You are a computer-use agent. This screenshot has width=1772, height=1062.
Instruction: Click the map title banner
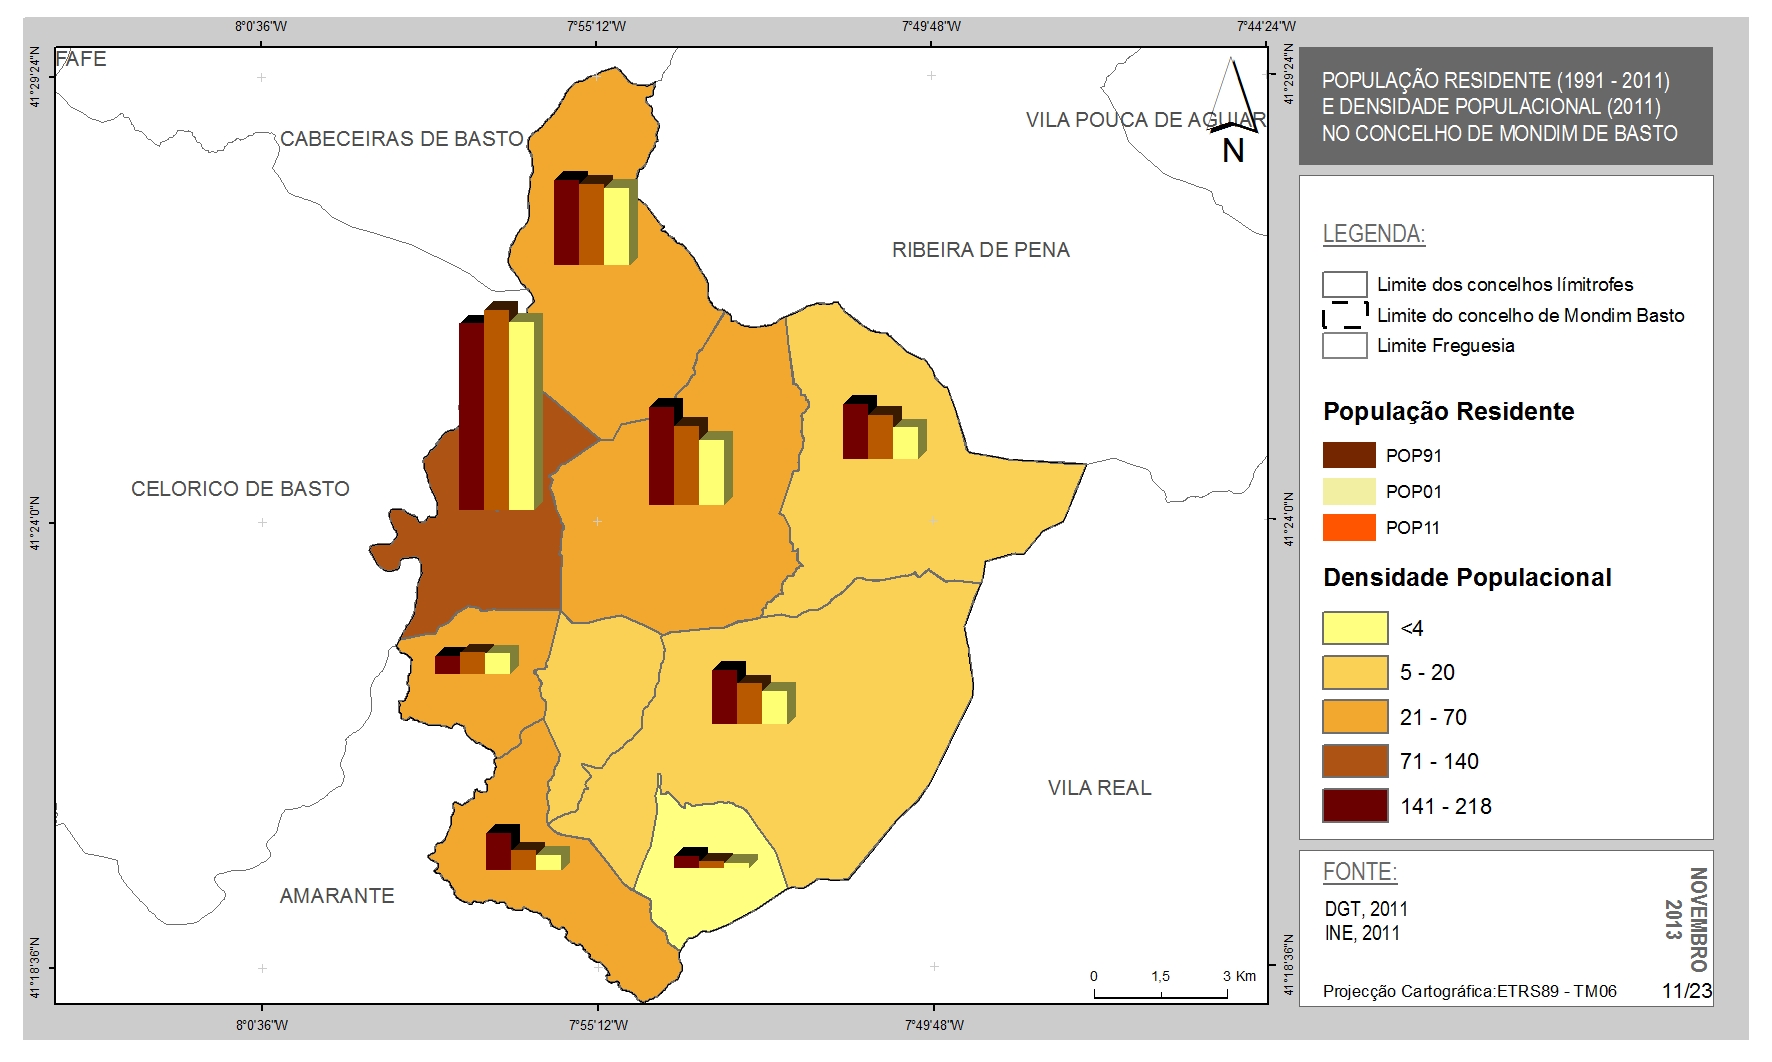pyautogui.click(x=1505, y=106)
